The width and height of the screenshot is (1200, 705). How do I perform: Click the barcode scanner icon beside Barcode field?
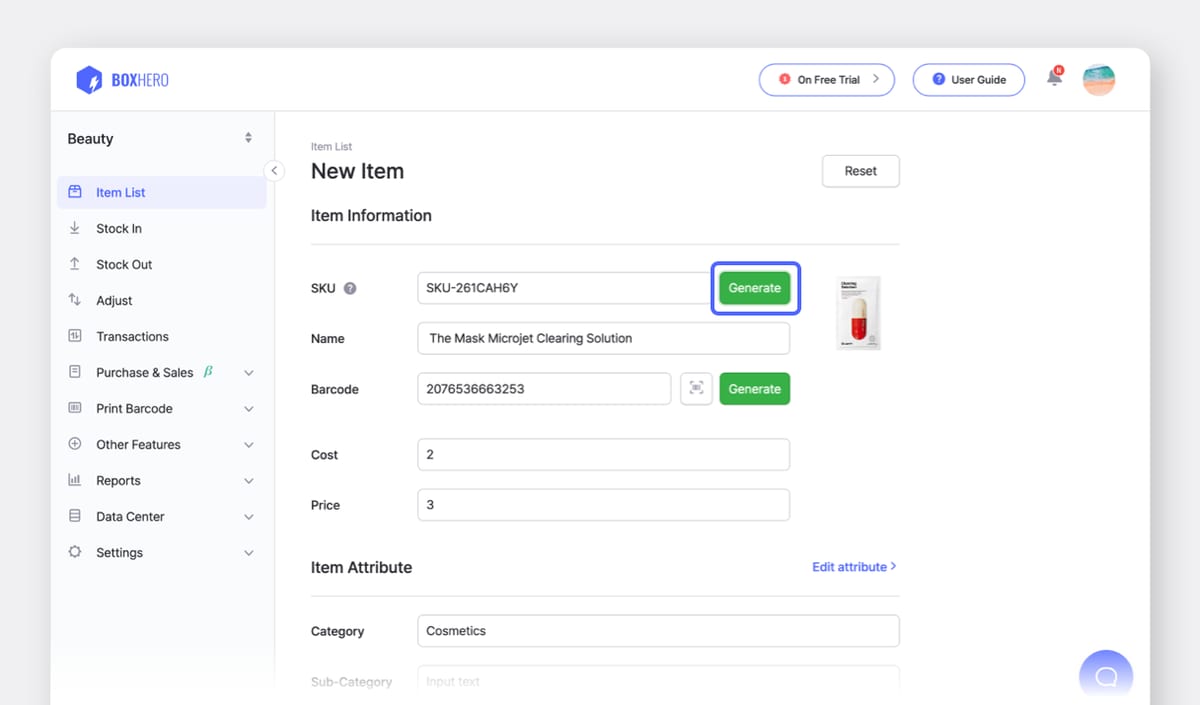[x=696, y=389]
